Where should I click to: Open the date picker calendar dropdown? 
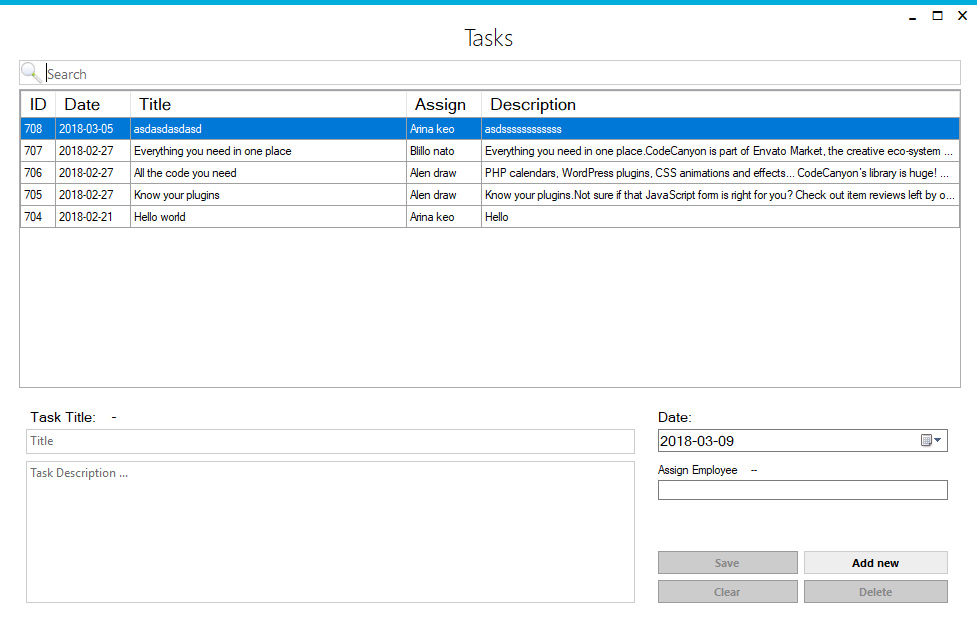click(931, 440)
